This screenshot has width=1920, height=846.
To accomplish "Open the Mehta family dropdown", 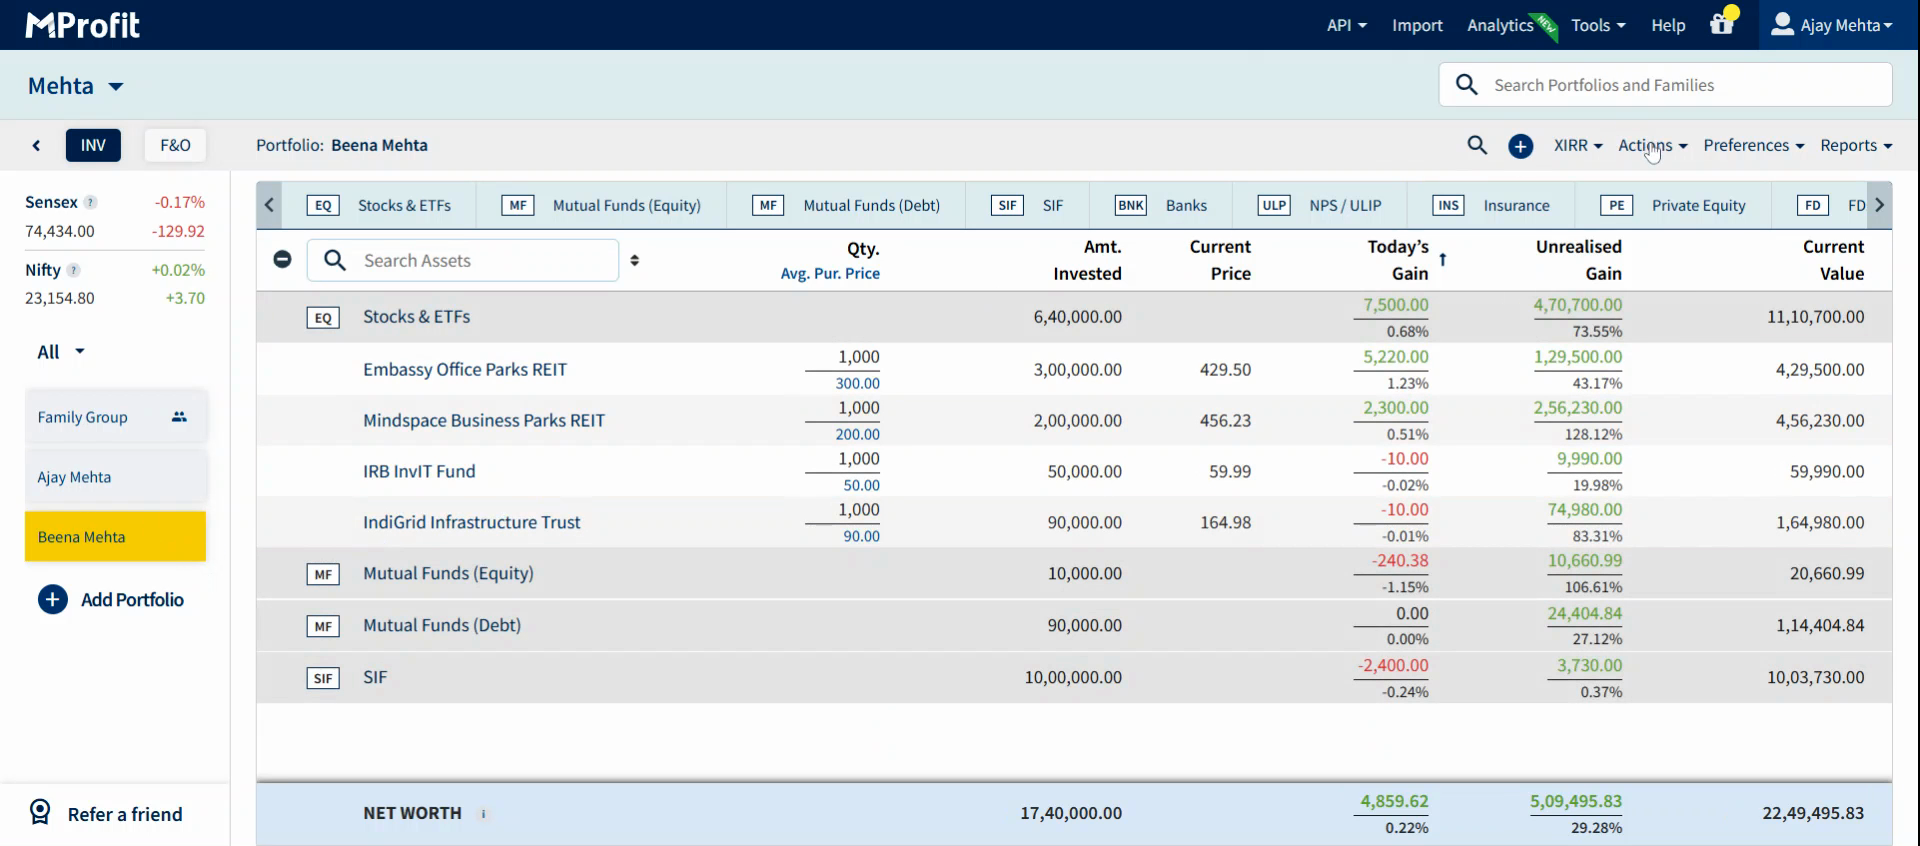I will 76,86.
